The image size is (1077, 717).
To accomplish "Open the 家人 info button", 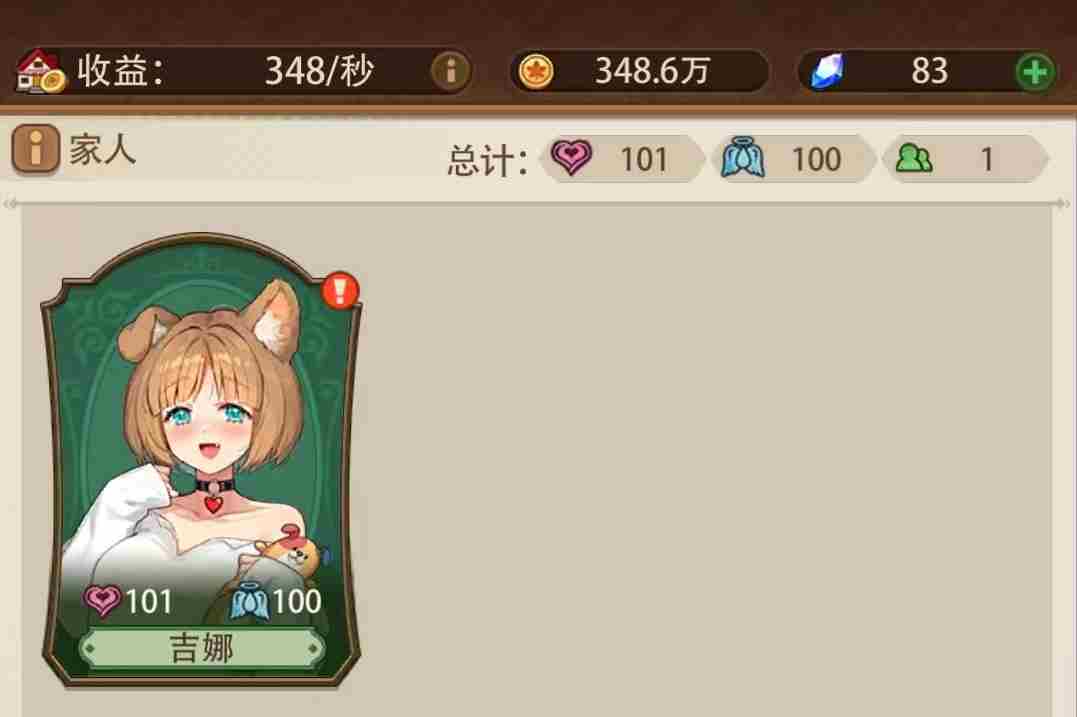I will tap(35, 148).
